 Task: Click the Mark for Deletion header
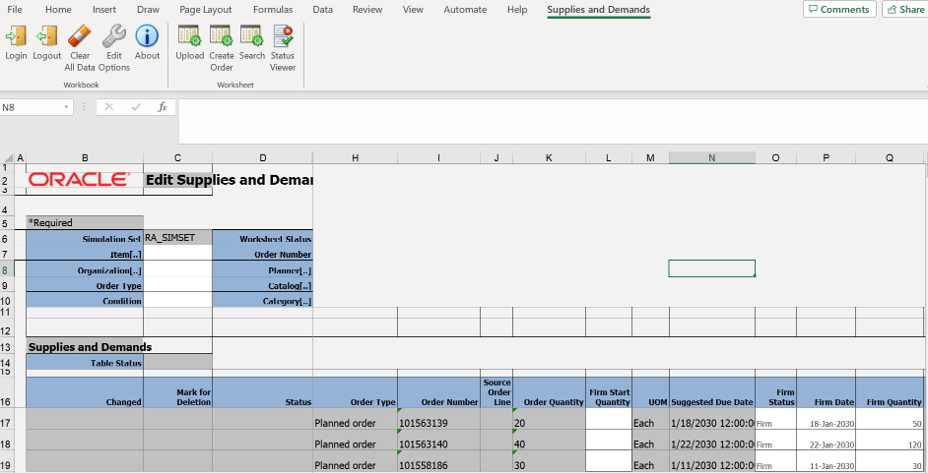tap(178, 392)
